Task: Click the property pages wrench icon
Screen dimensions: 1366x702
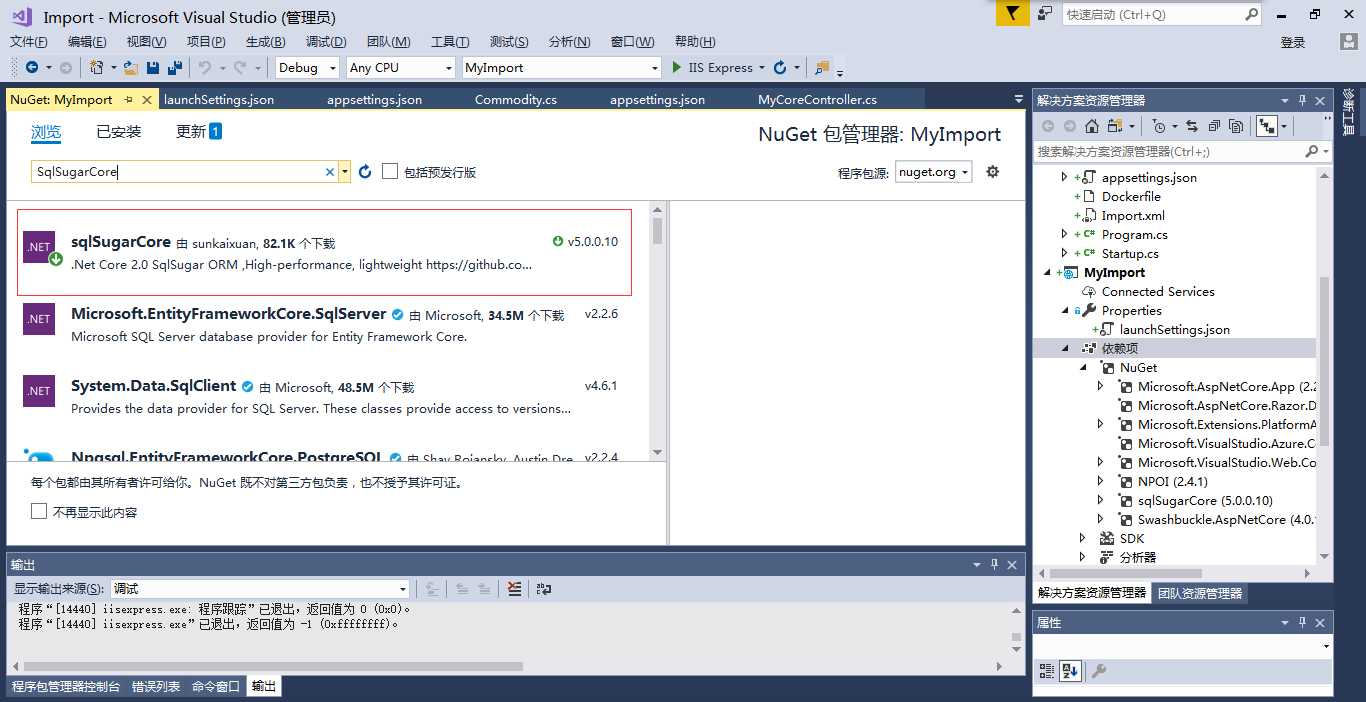Action: click(x=1098, y=671)
